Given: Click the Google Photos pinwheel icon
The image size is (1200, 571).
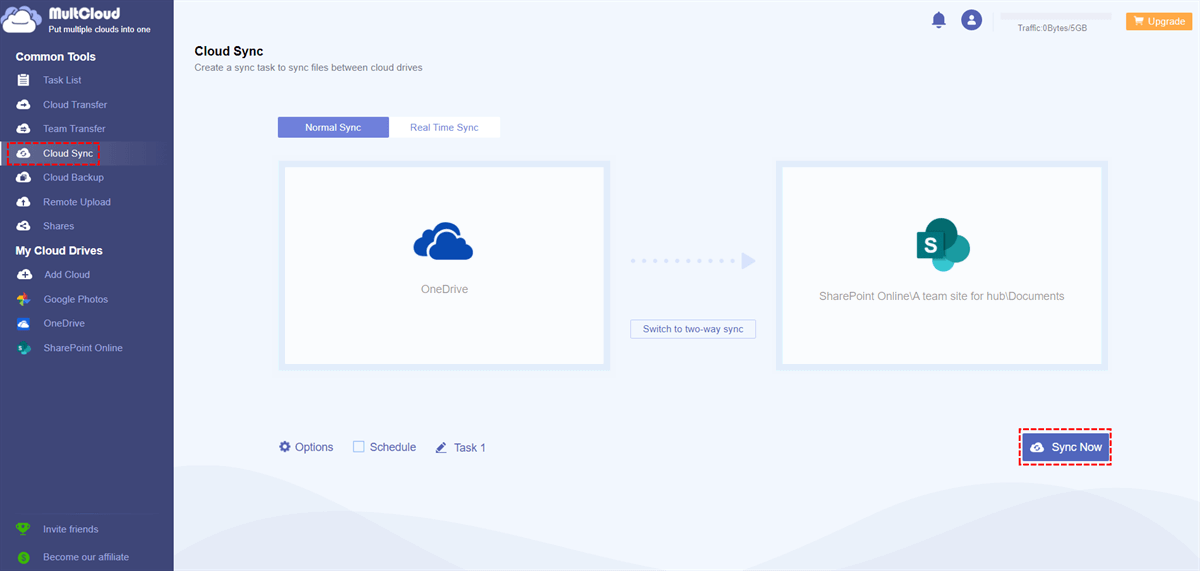Looking at the screenshot, I should 23,299.
